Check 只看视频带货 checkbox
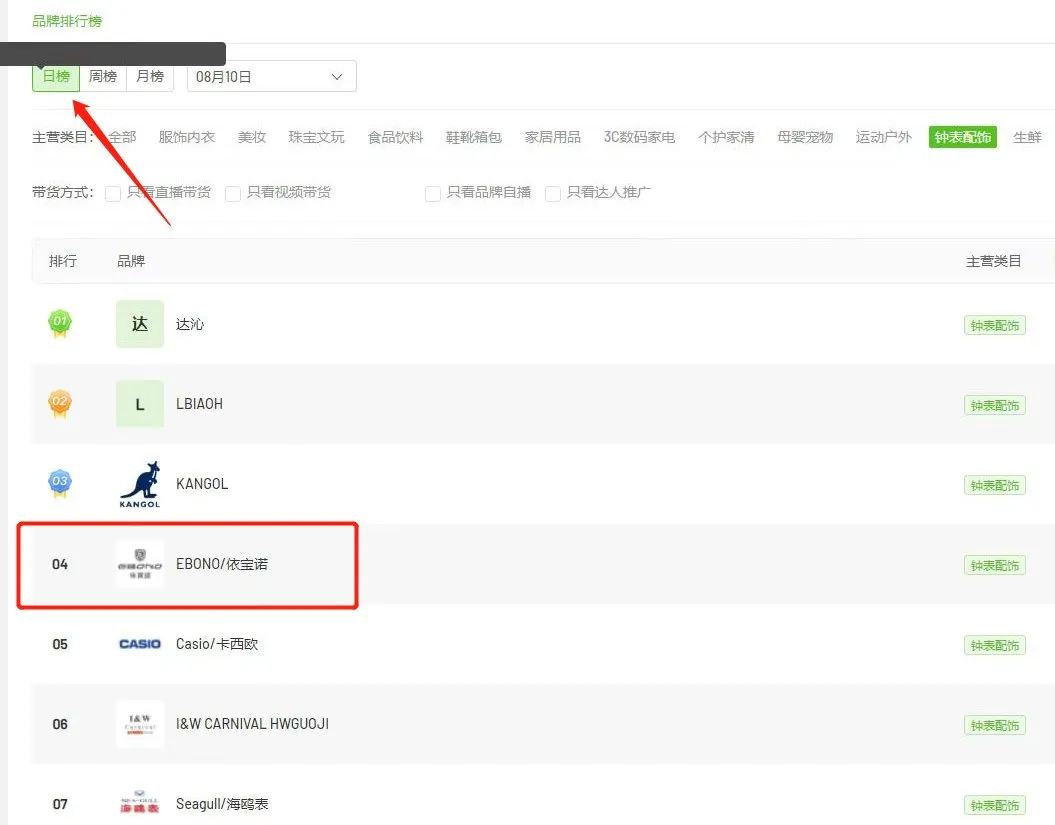The width and height of the screenshot is (1055, 825). pyautogui.click(x=233, y=194)
